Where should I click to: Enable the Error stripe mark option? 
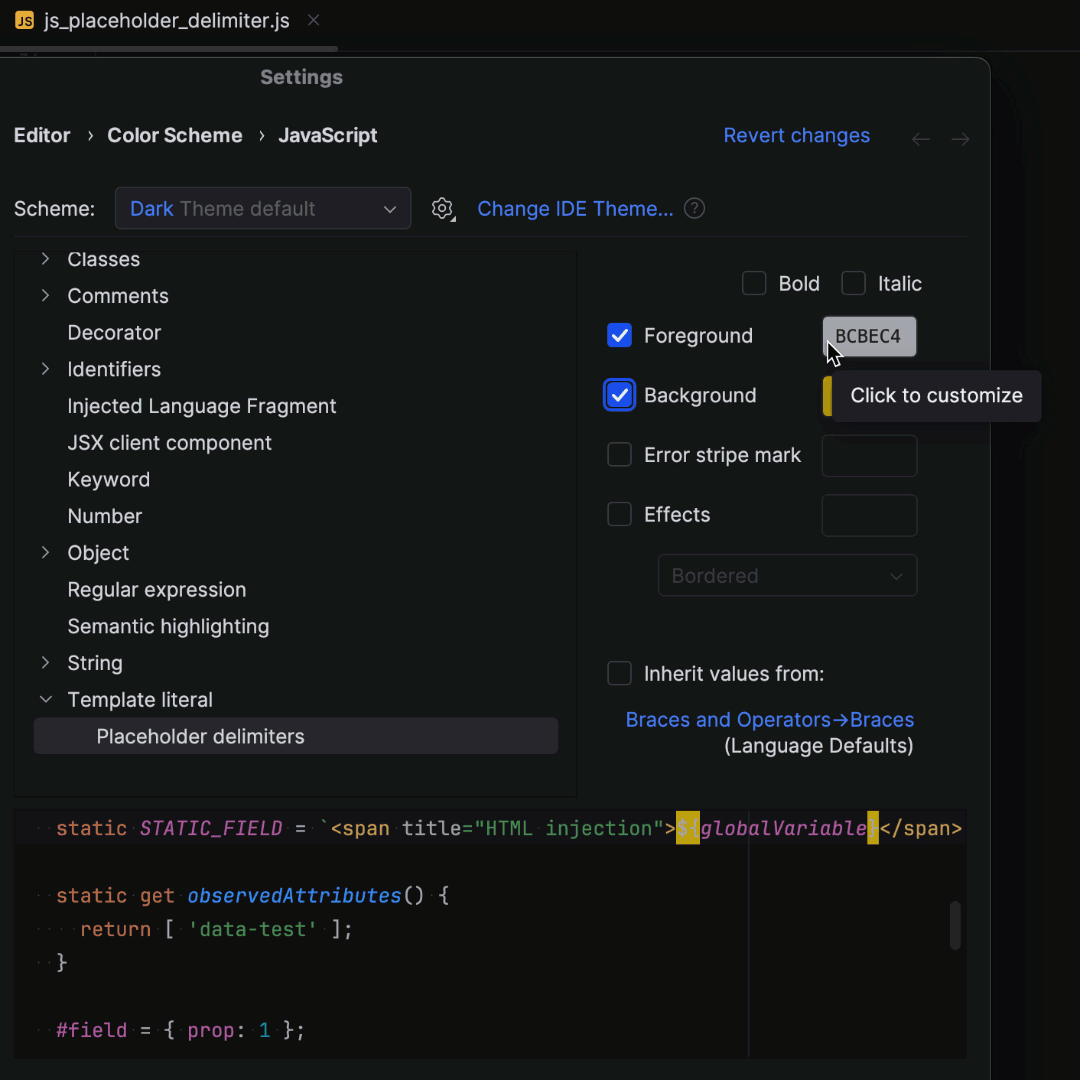[x=619, y=455]
